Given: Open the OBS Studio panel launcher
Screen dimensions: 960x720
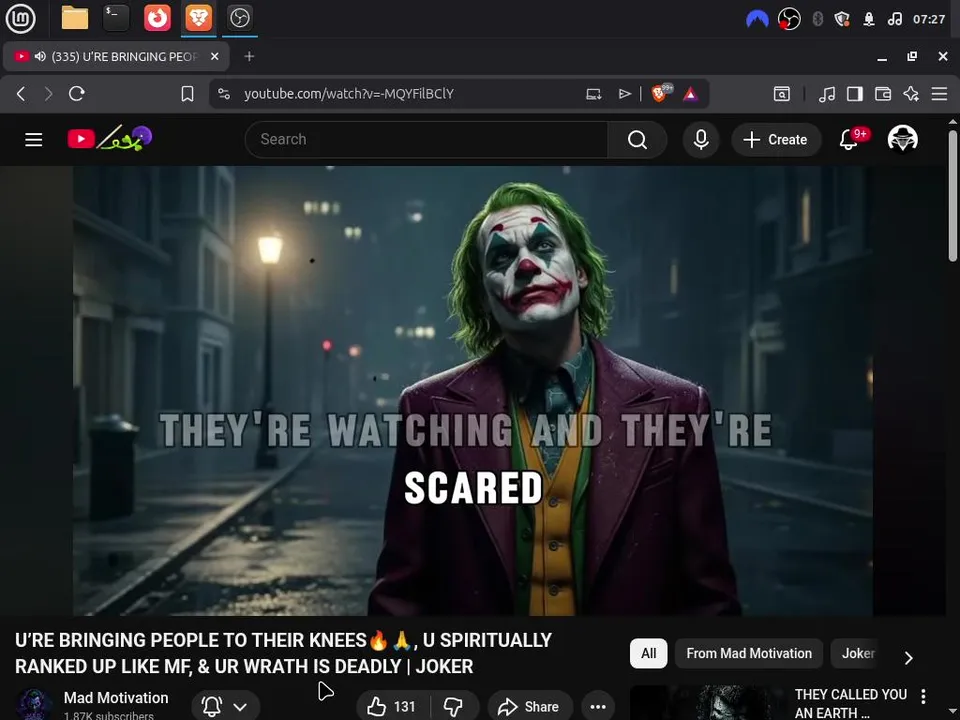Looking at the screenshot, I should (239, 18).
